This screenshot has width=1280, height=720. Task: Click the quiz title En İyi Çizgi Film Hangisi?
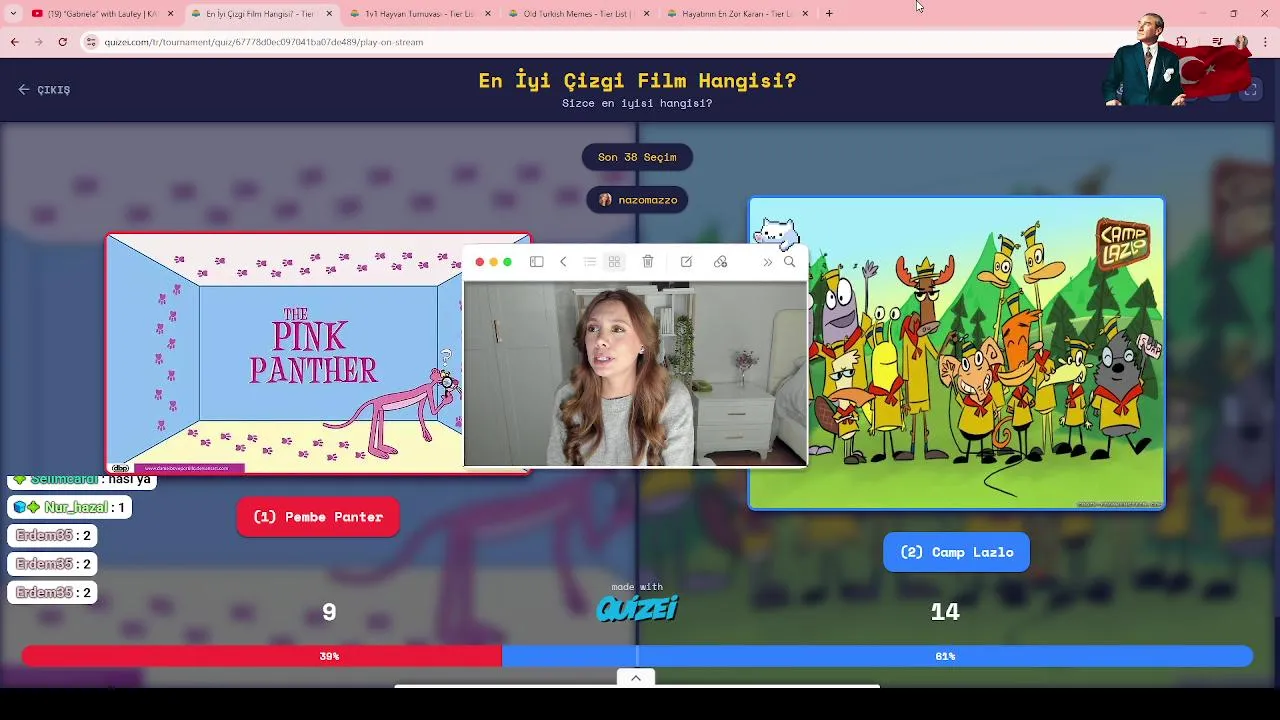637,81
